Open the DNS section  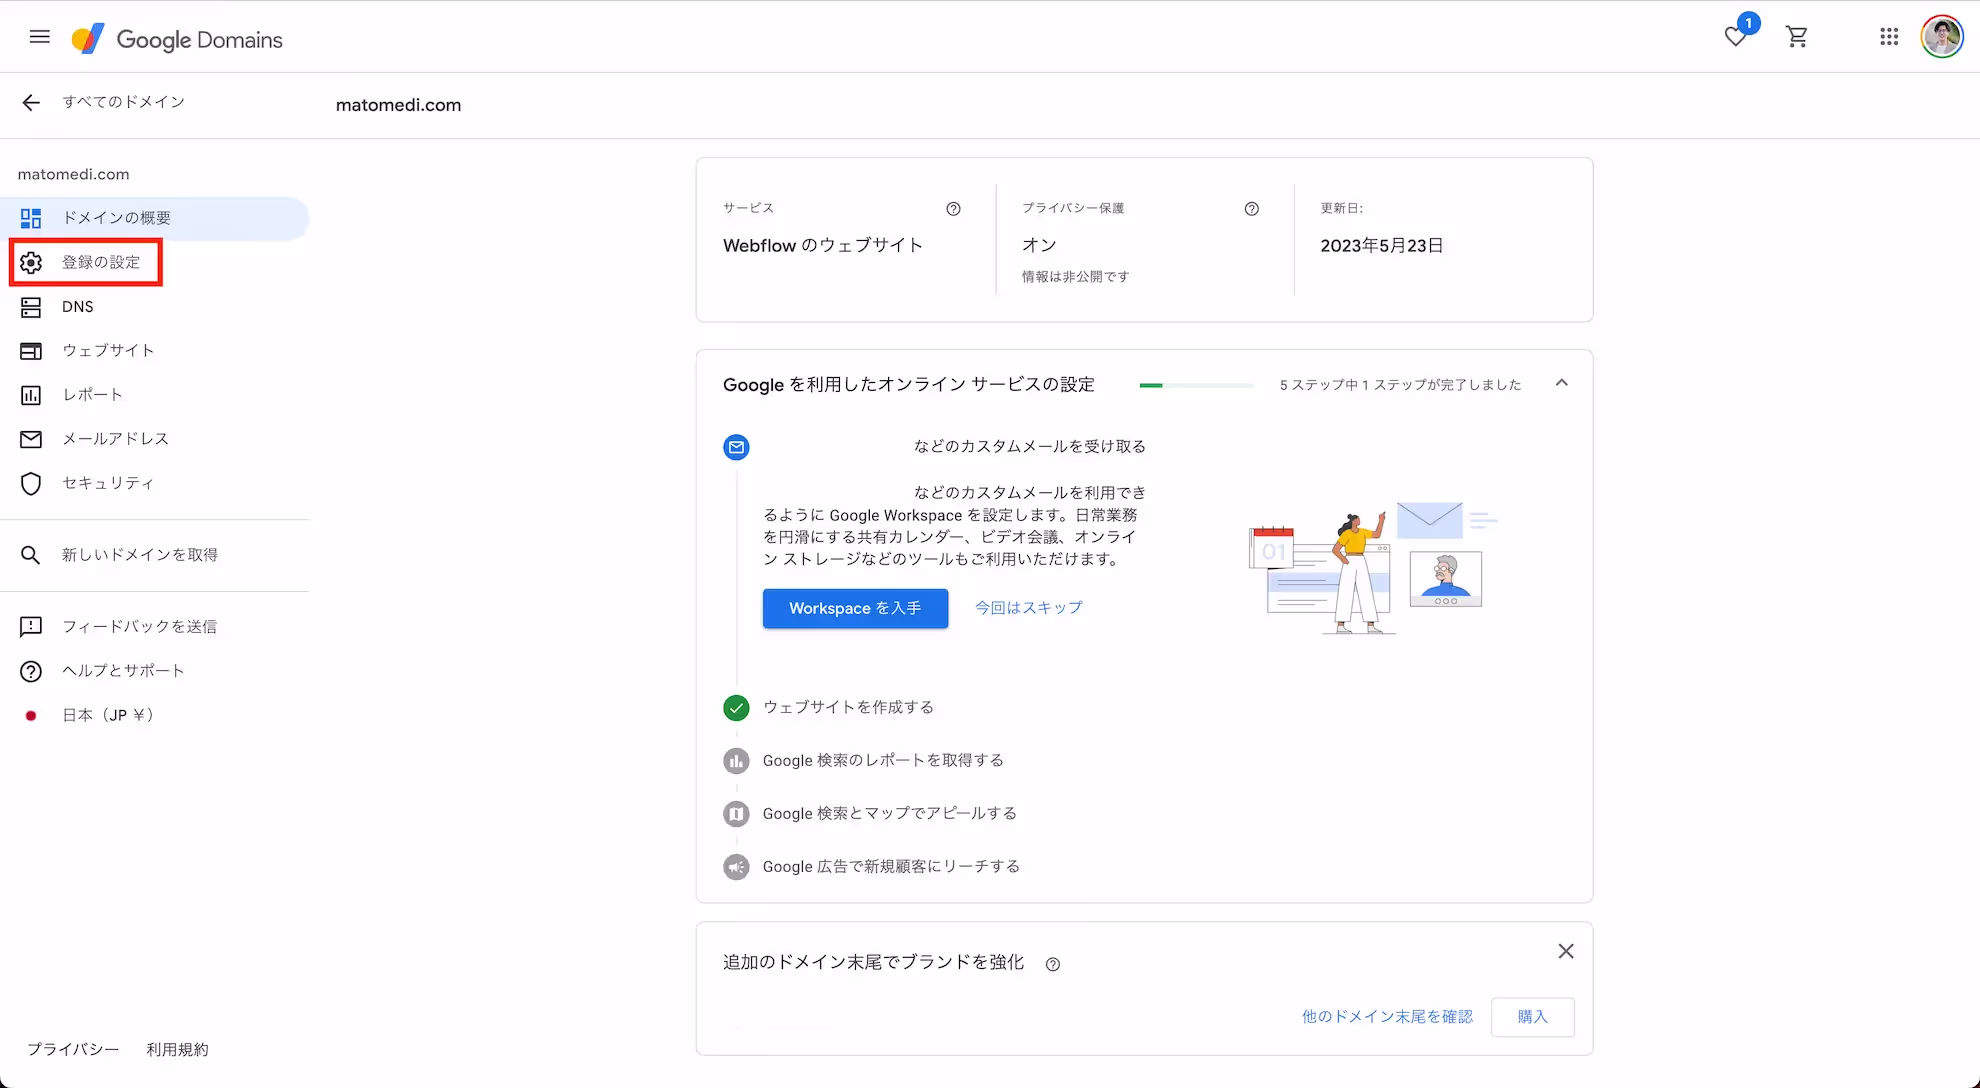tap(155, 307)
